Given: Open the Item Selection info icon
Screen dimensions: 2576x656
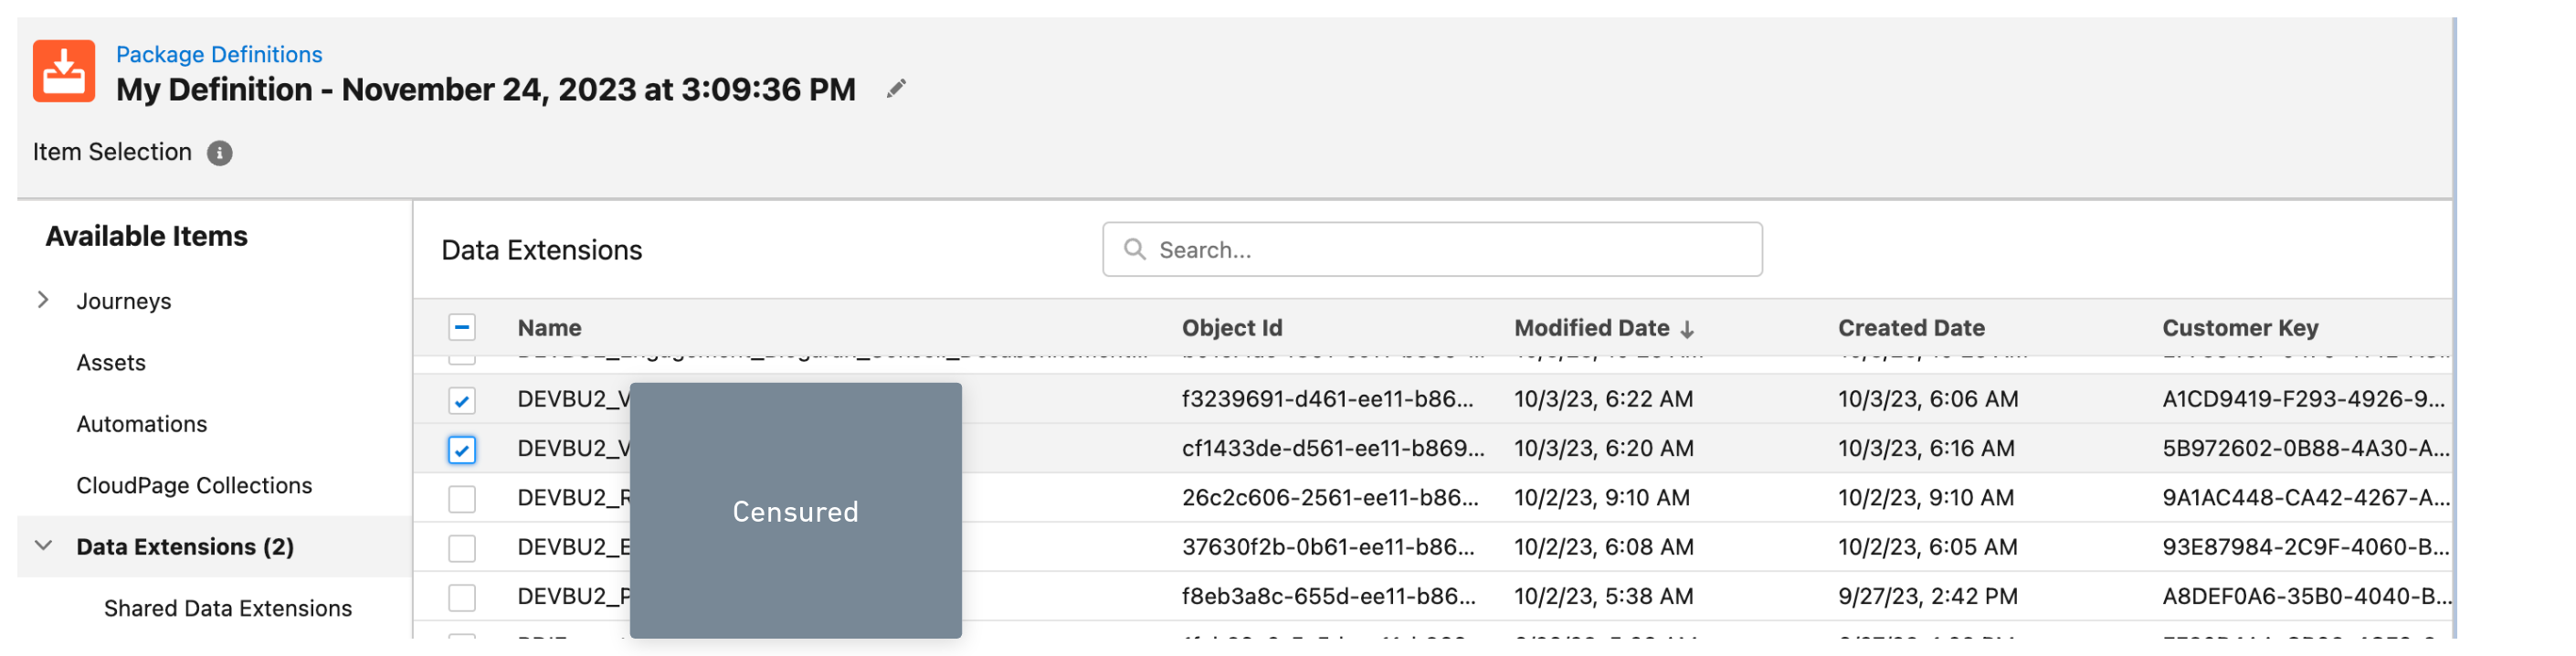Looking at the screenshot, I should (220, 153).
